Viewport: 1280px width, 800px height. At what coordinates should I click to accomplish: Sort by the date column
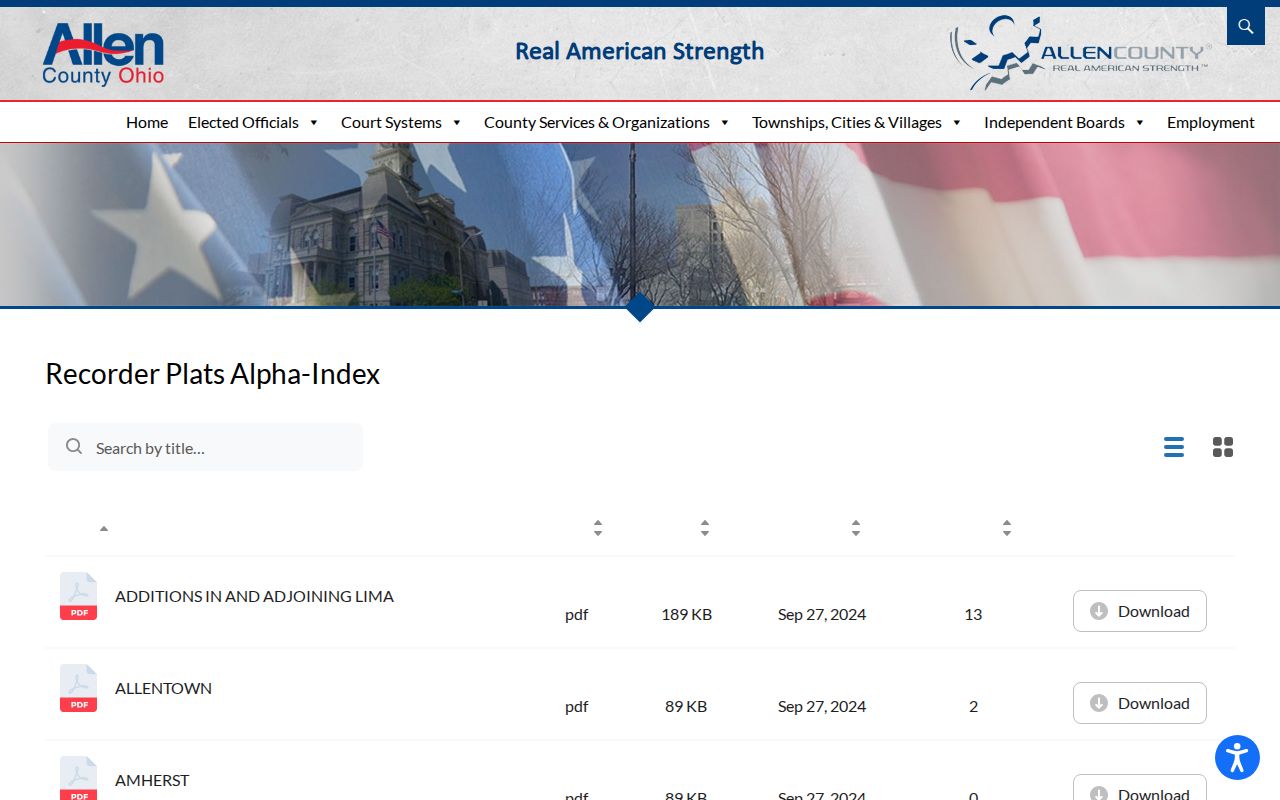(x=855, y=527)
